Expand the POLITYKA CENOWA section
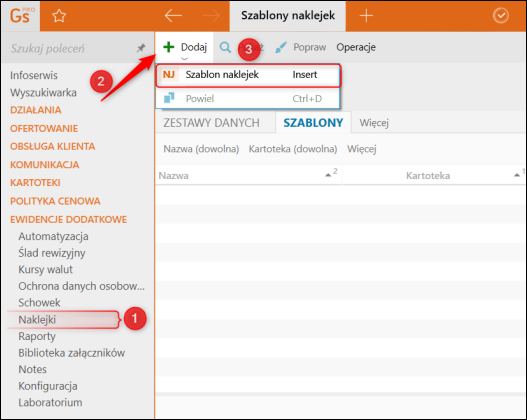 pos(55,201)
